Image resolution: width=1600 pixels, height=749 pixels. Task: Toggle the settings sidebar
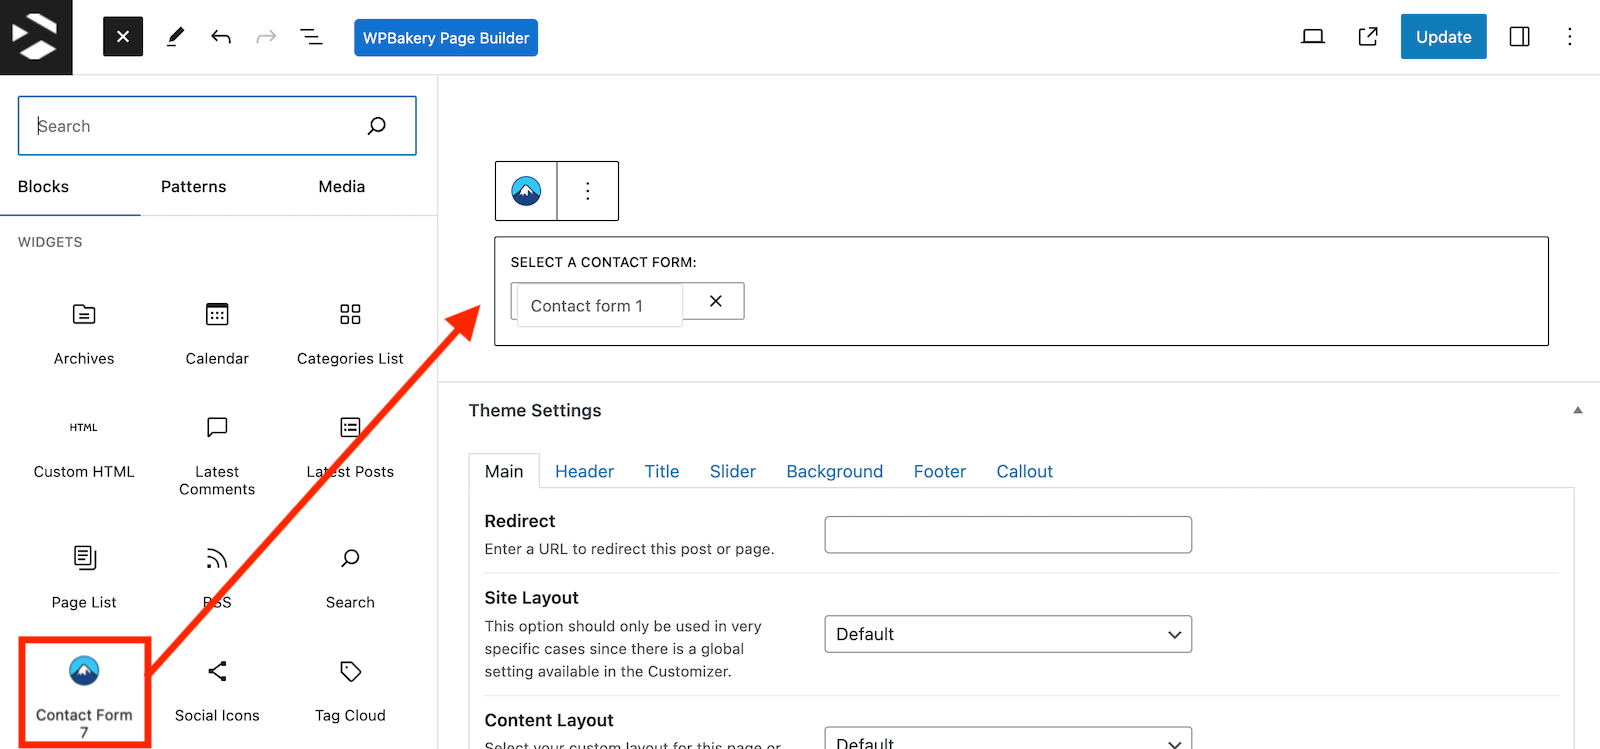click(1519, 37)
